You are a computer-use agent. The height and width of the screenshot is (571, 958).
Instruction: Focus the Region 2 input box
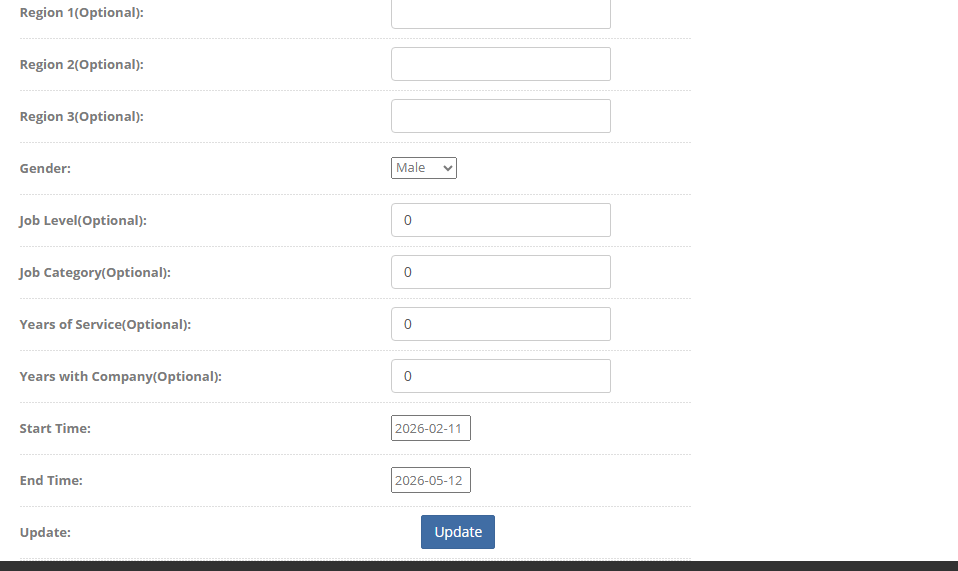(x=500, y=64)
